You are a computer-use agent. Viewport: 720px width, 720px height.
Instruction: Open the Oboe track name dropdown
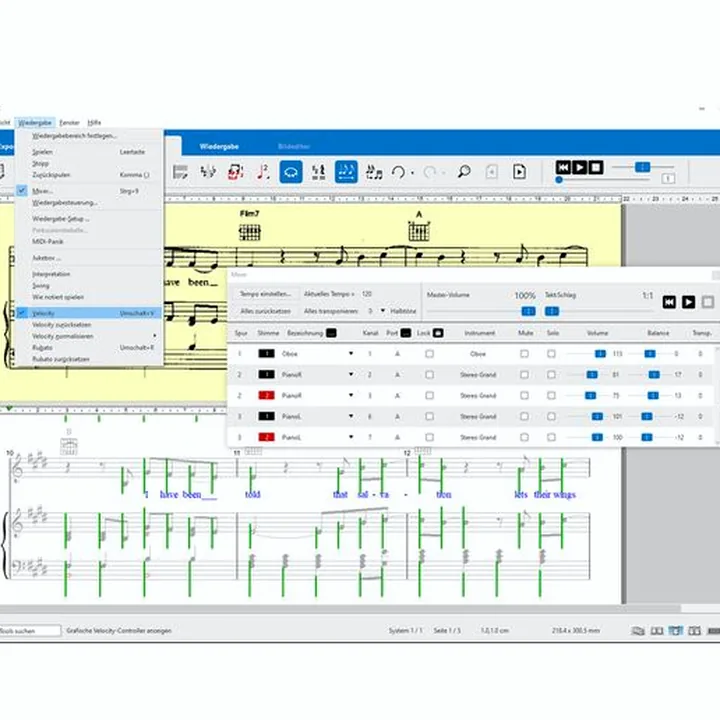[351, 354]
